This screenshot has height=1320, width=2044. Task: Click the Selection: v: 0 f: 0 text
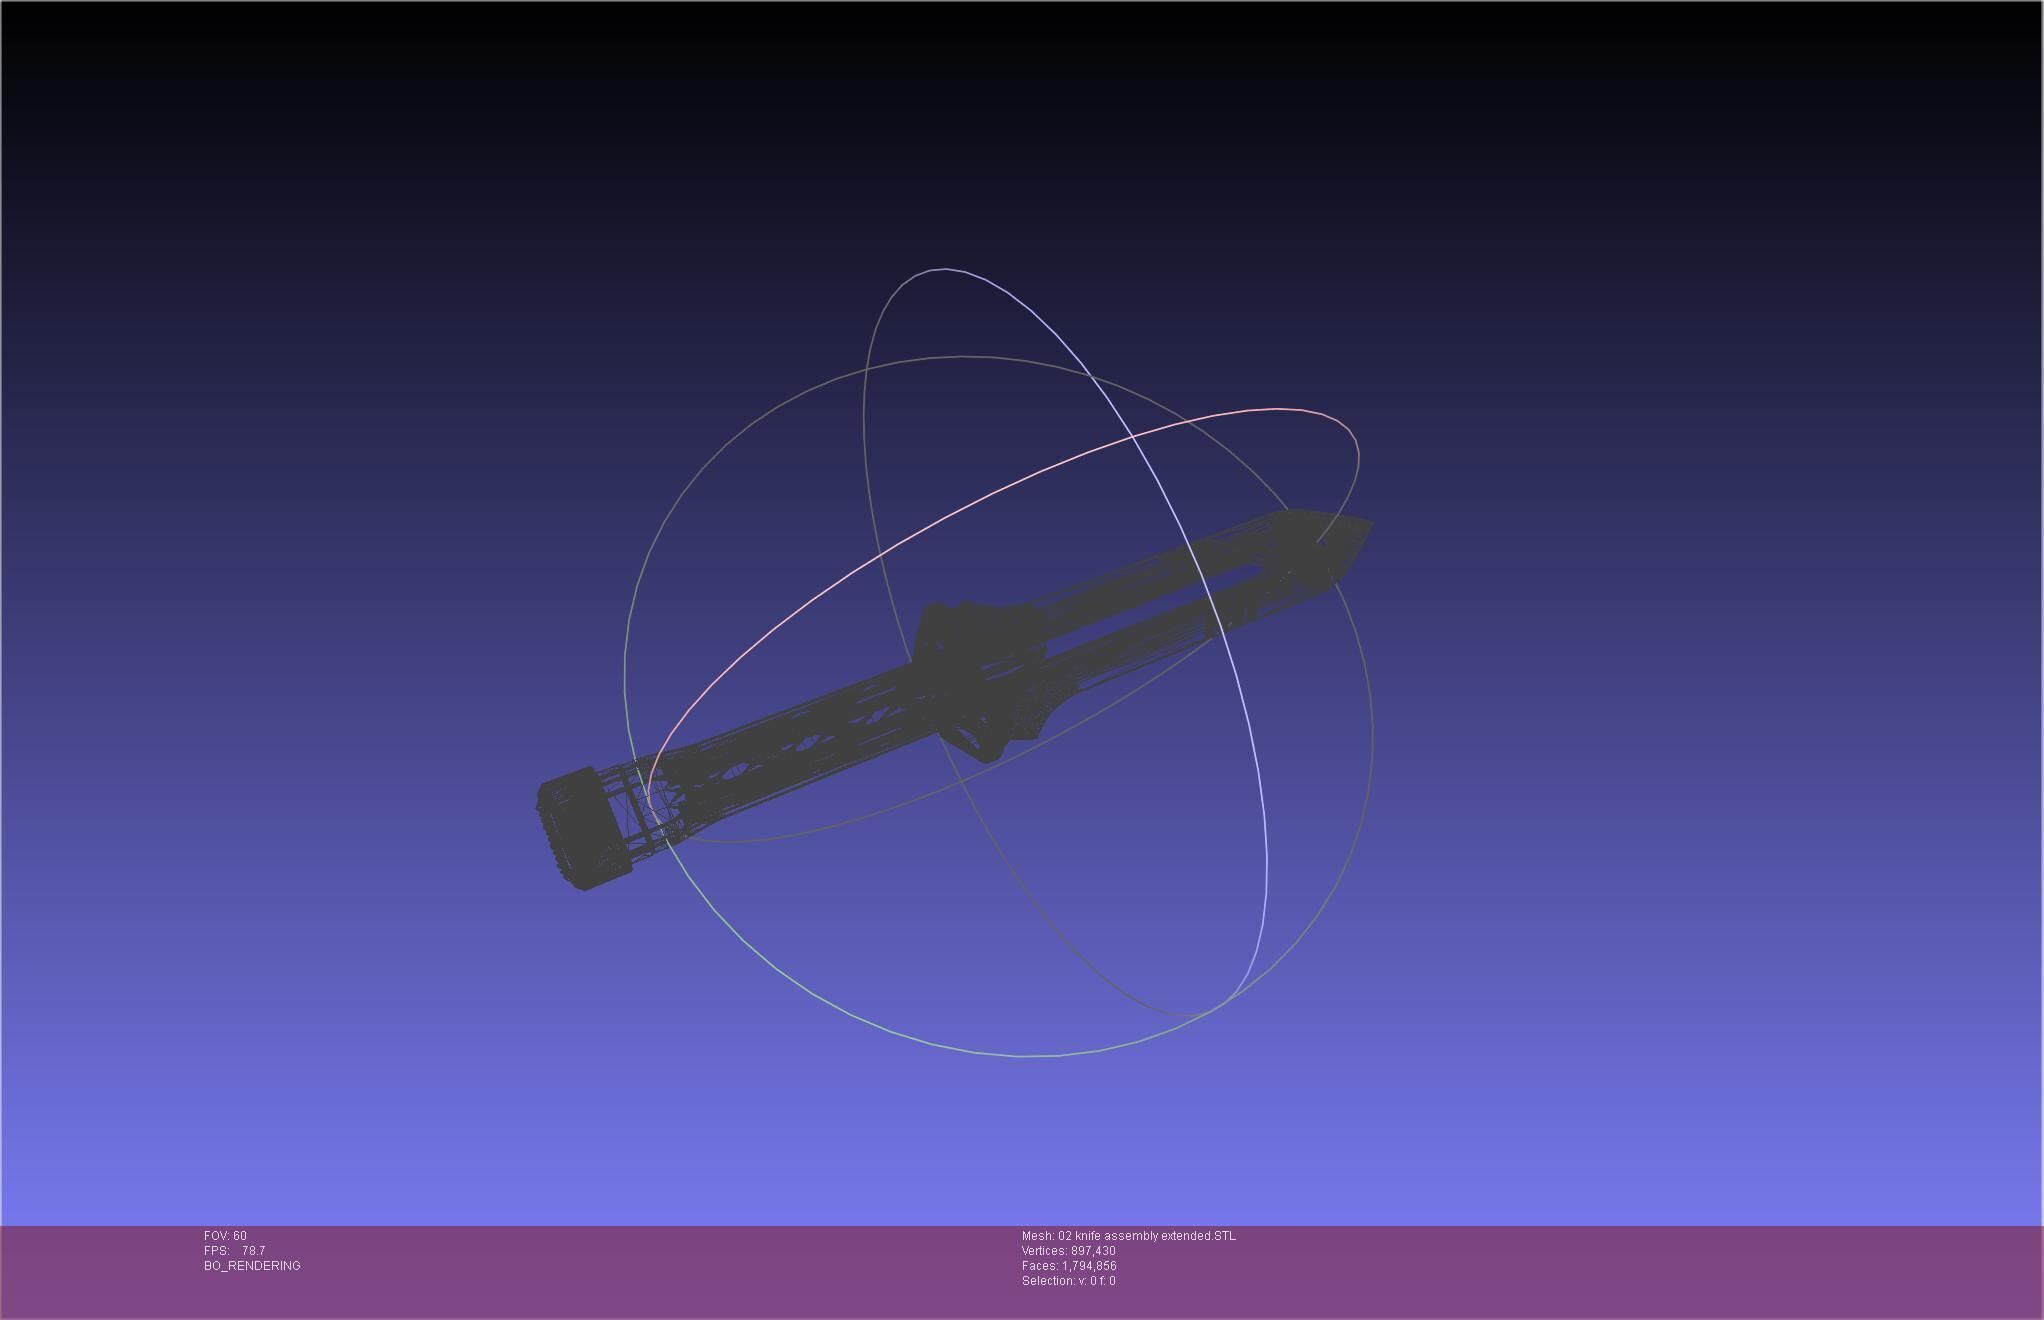pyautogui.click(x=1068, y=1281)
